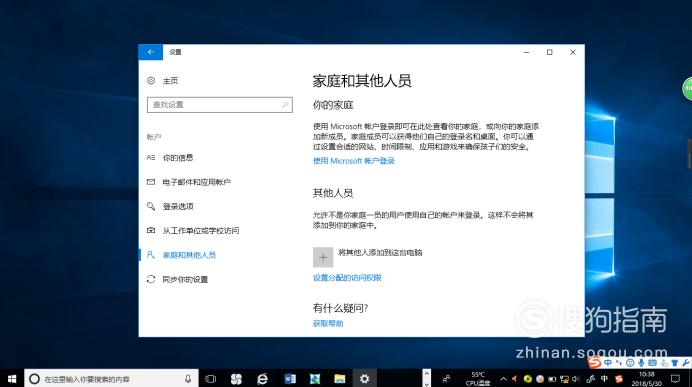
Task: Click the network icon in the system tray
Action: (x=564, y=379)
